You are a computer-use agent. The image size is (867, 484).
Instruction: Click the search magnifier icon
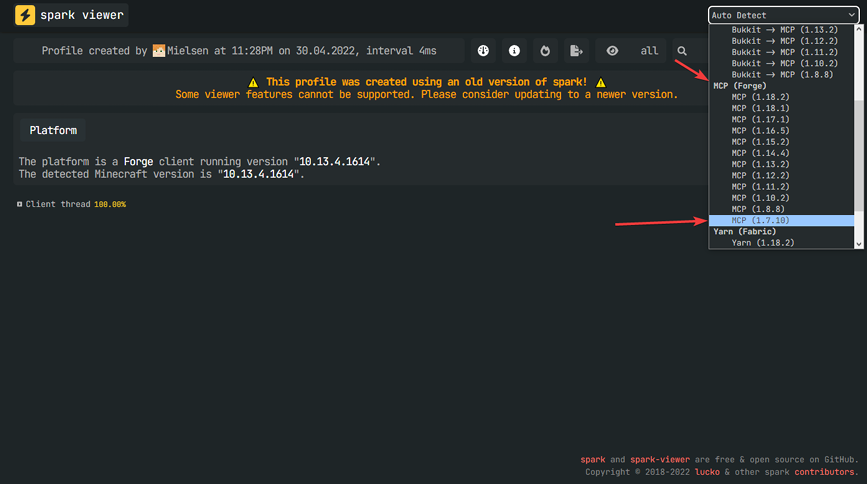coord(682,51)
